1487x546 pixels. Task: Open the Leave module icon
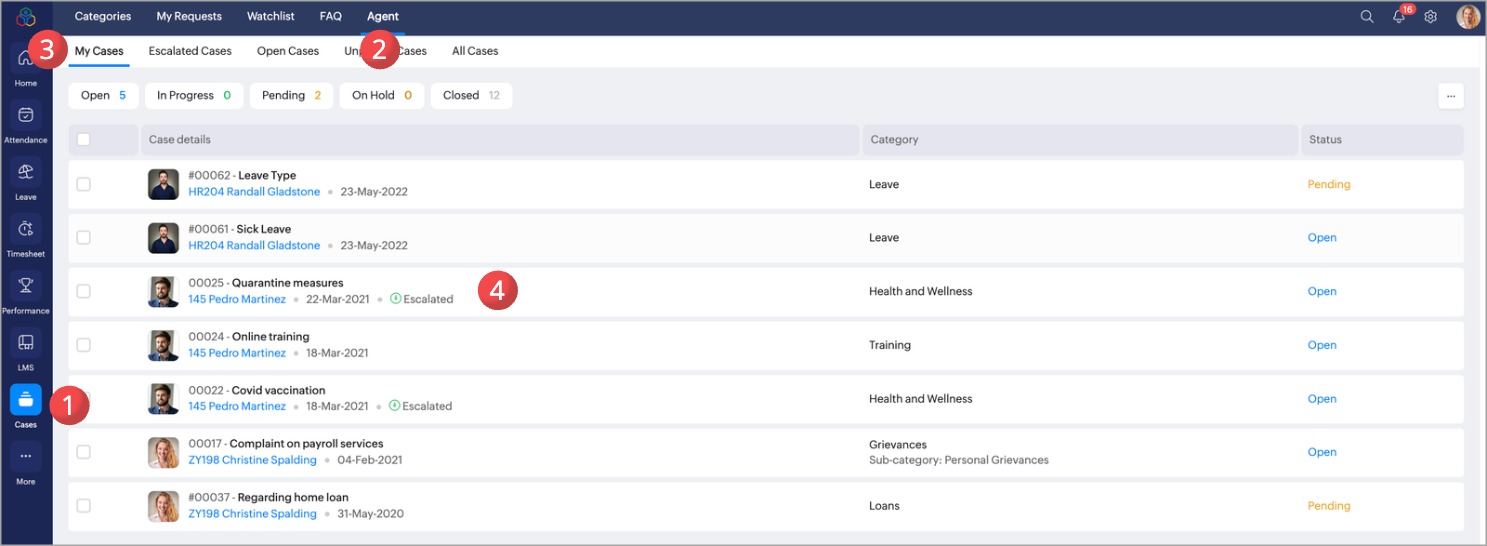tap(26, 173)
